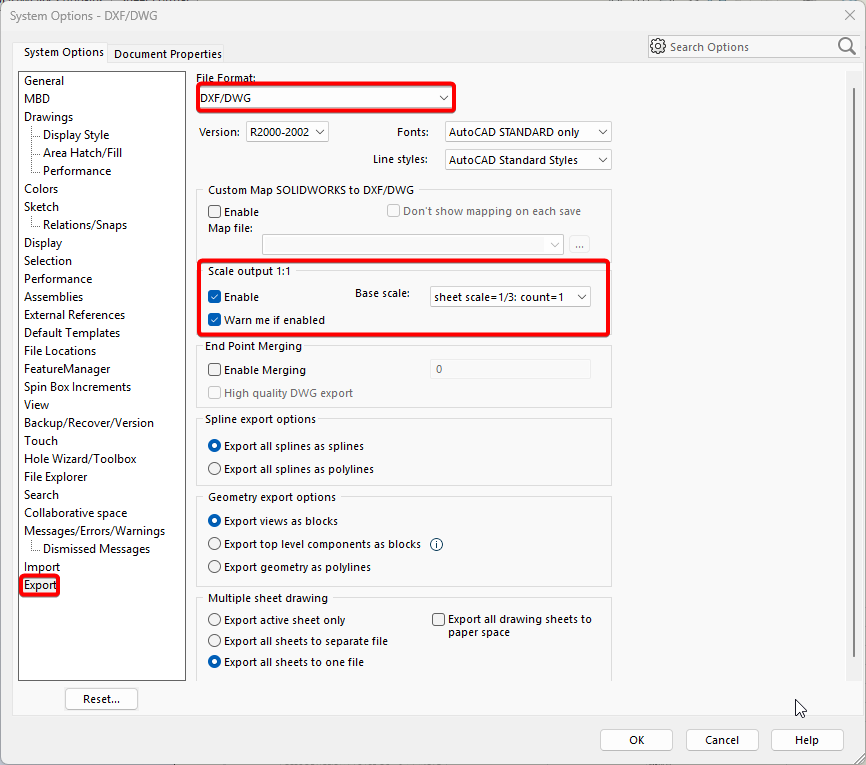The height and width of the screenshot is (765, 866).
Task: Select Spin Box Increments in options list
Action: pos(77,387)
